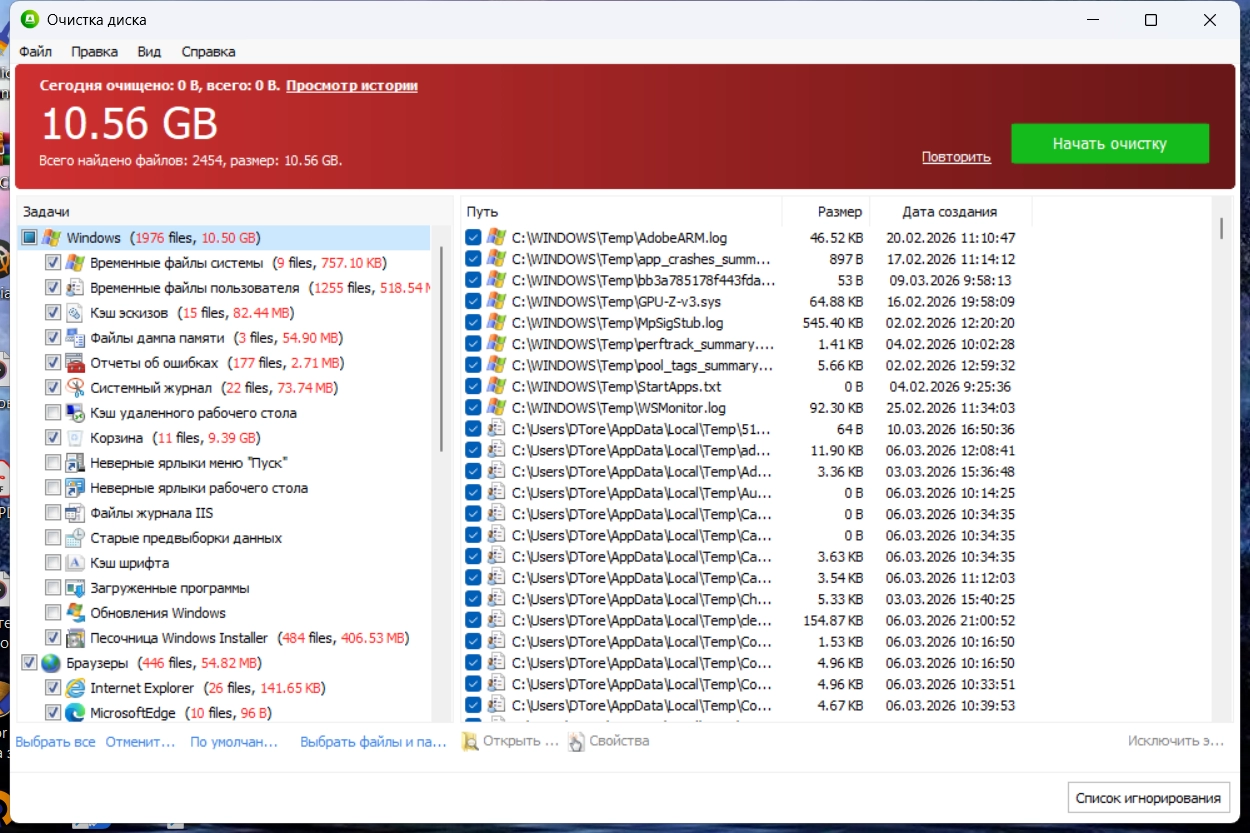Viewport: 1250px width, 833px height.
Task: Click the Неверные ярлыки меню "Пуск" icon
Action: (x=75, y=463)
